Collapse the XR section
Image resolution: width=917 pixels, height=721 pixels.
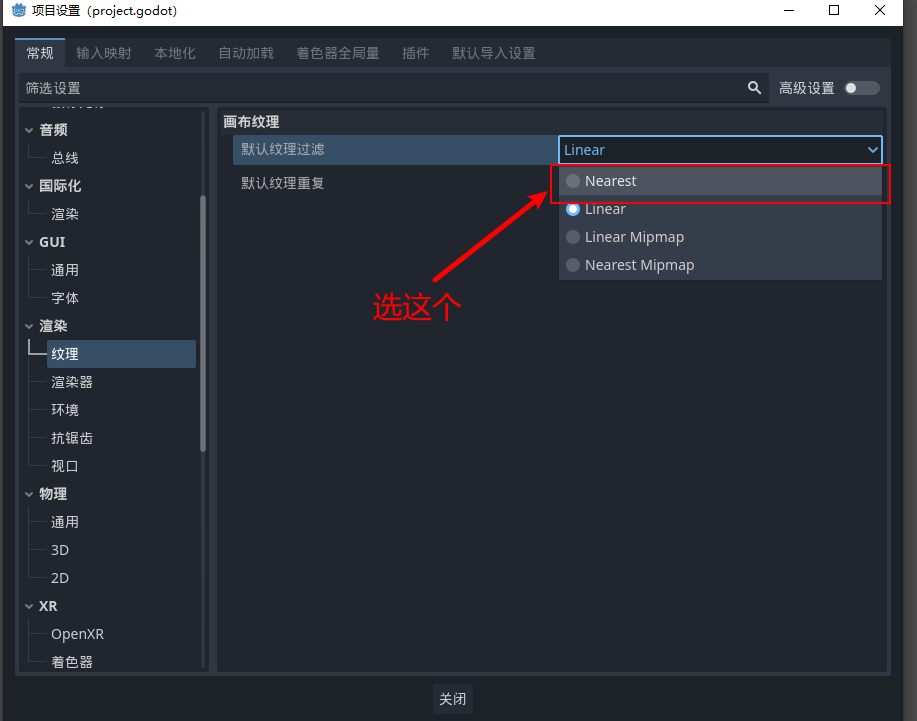tap(29, 606)
